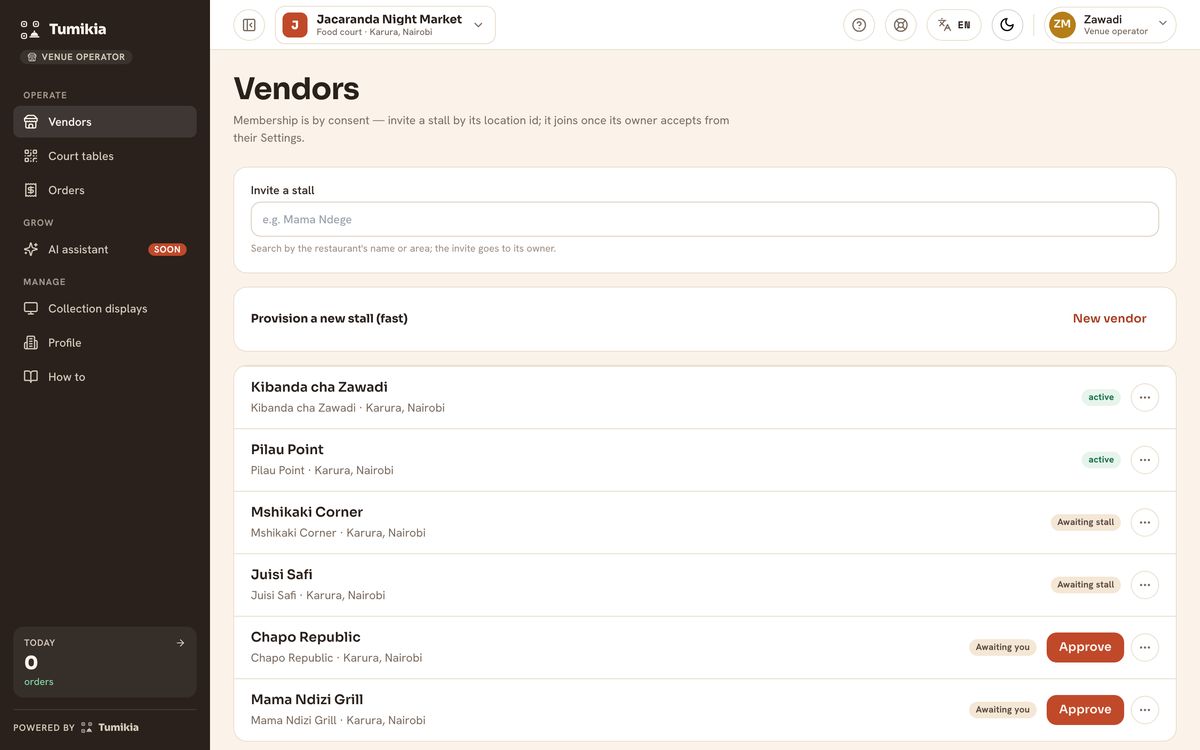This screenshot has height=750, width=1200.
Task: Open the How to guide
Action: (x=105, y=377)
